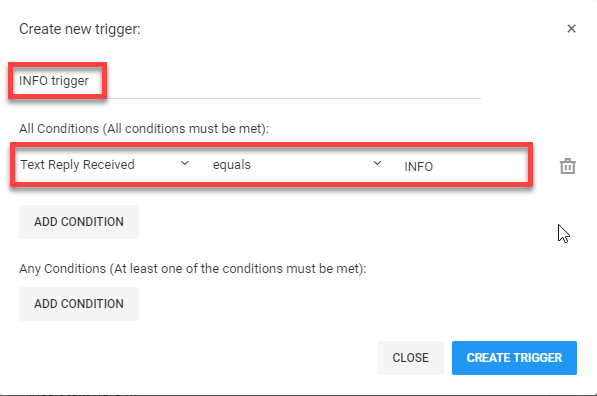Expand the Text Reply Received chevron arrow
The image size is (597, 396).
click(x=185, y=163)
